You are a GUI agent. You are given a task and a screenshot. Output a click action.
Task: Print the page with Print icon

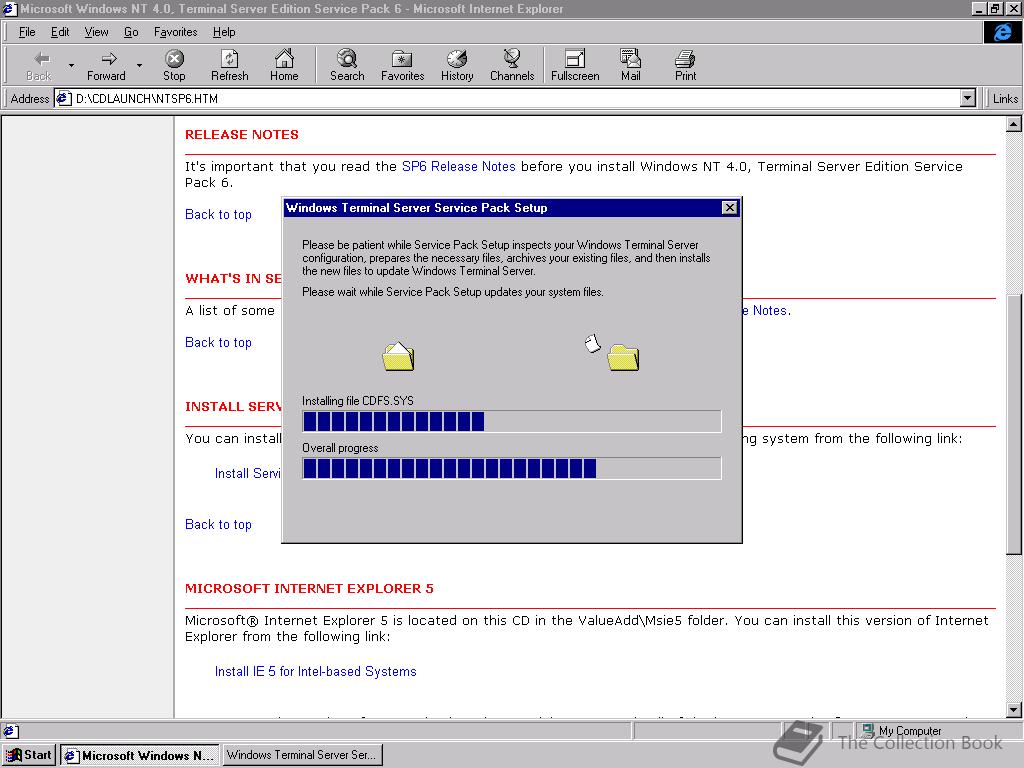click(x=685, y=59)
